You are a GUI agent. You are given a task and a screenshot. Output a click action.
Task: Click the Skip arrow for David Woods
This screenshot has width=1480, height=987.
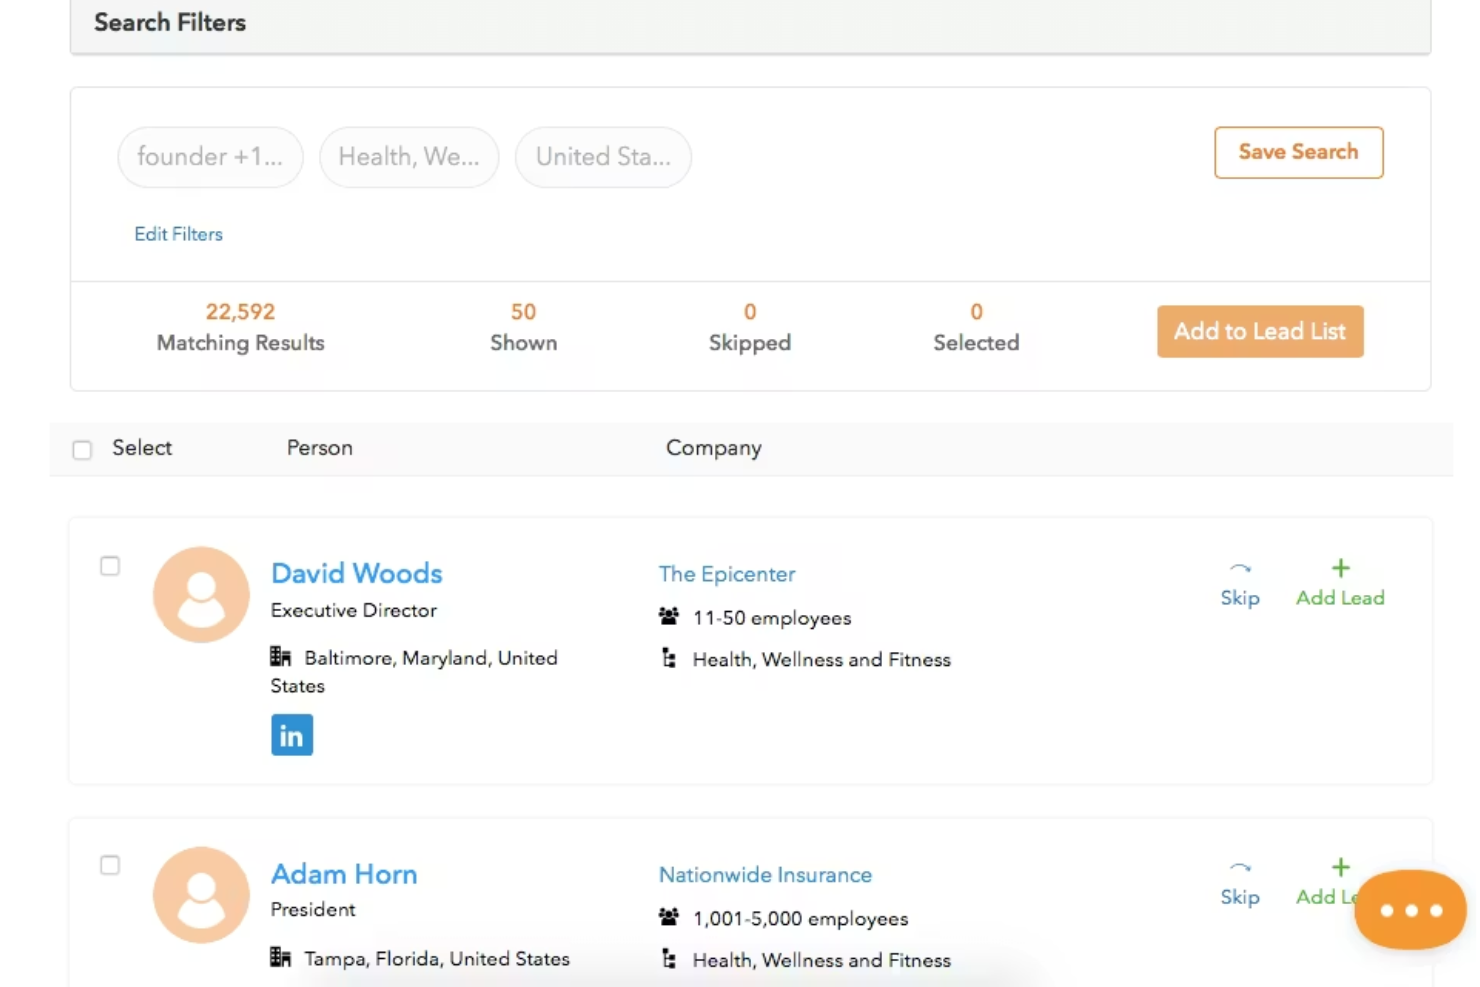(1240, 568)
